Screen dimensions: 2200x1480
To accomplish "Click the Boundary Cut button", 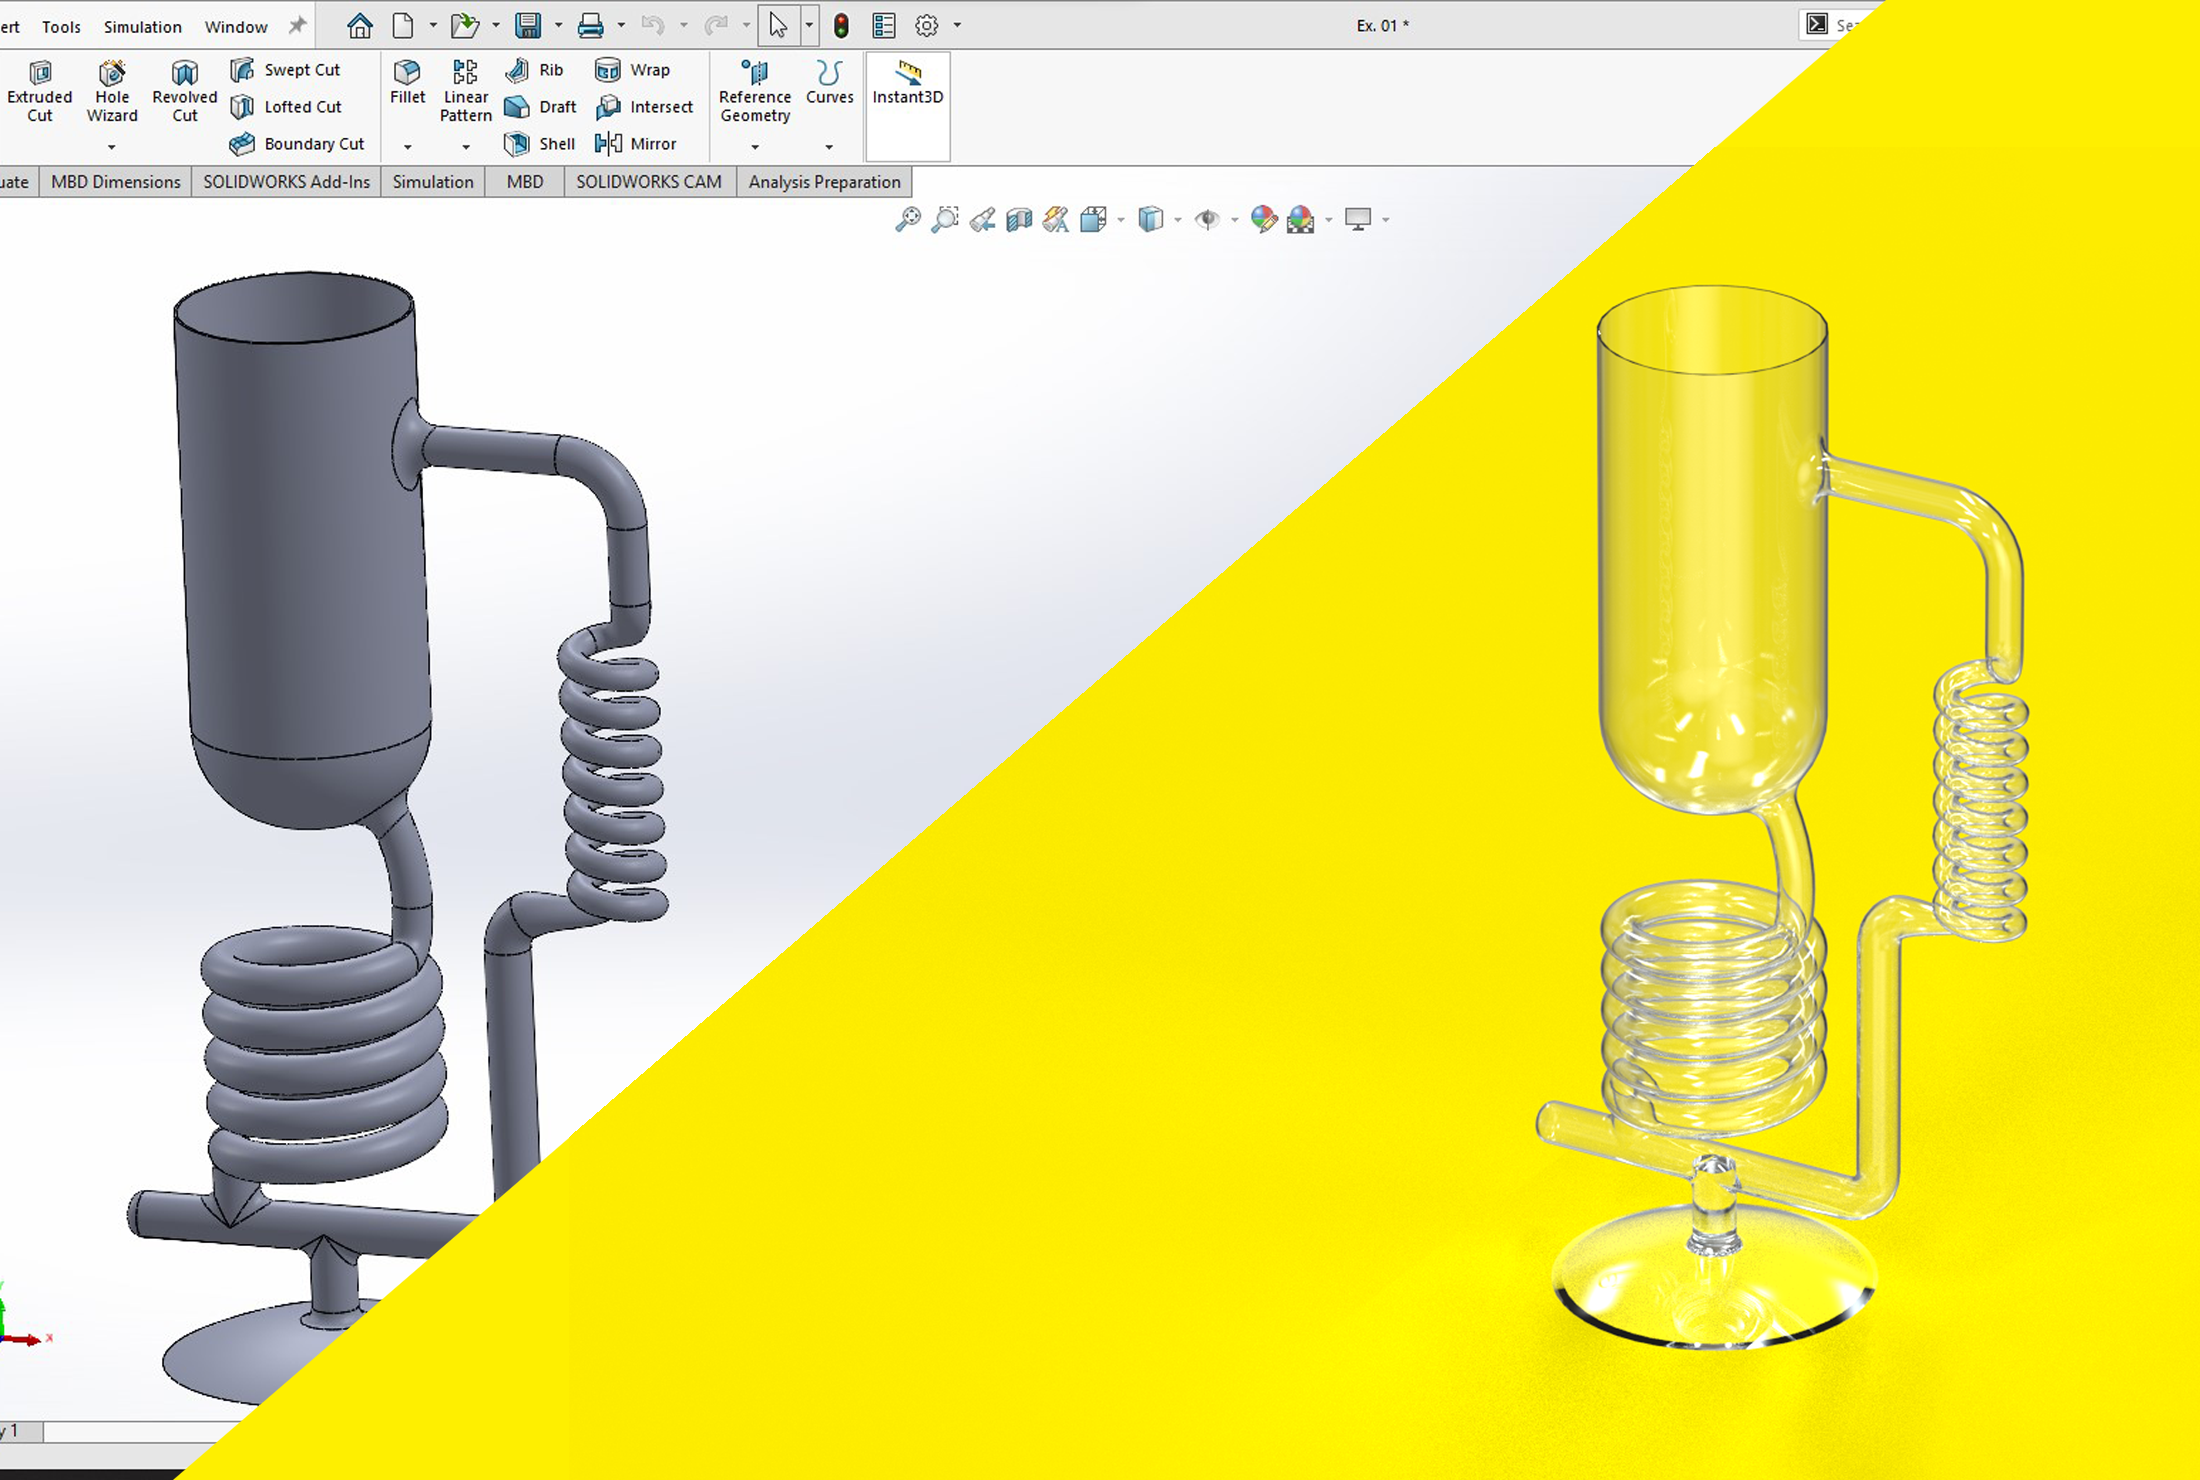I will pyautogui.click(x=296, y=144).
